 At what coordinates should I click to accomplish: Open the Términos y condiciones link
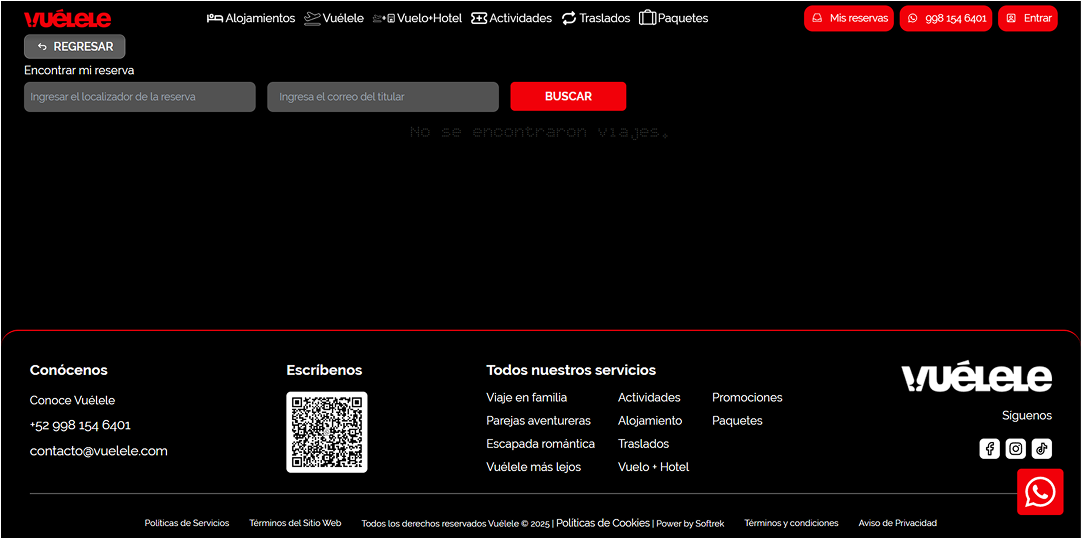[x=791, y=523]
